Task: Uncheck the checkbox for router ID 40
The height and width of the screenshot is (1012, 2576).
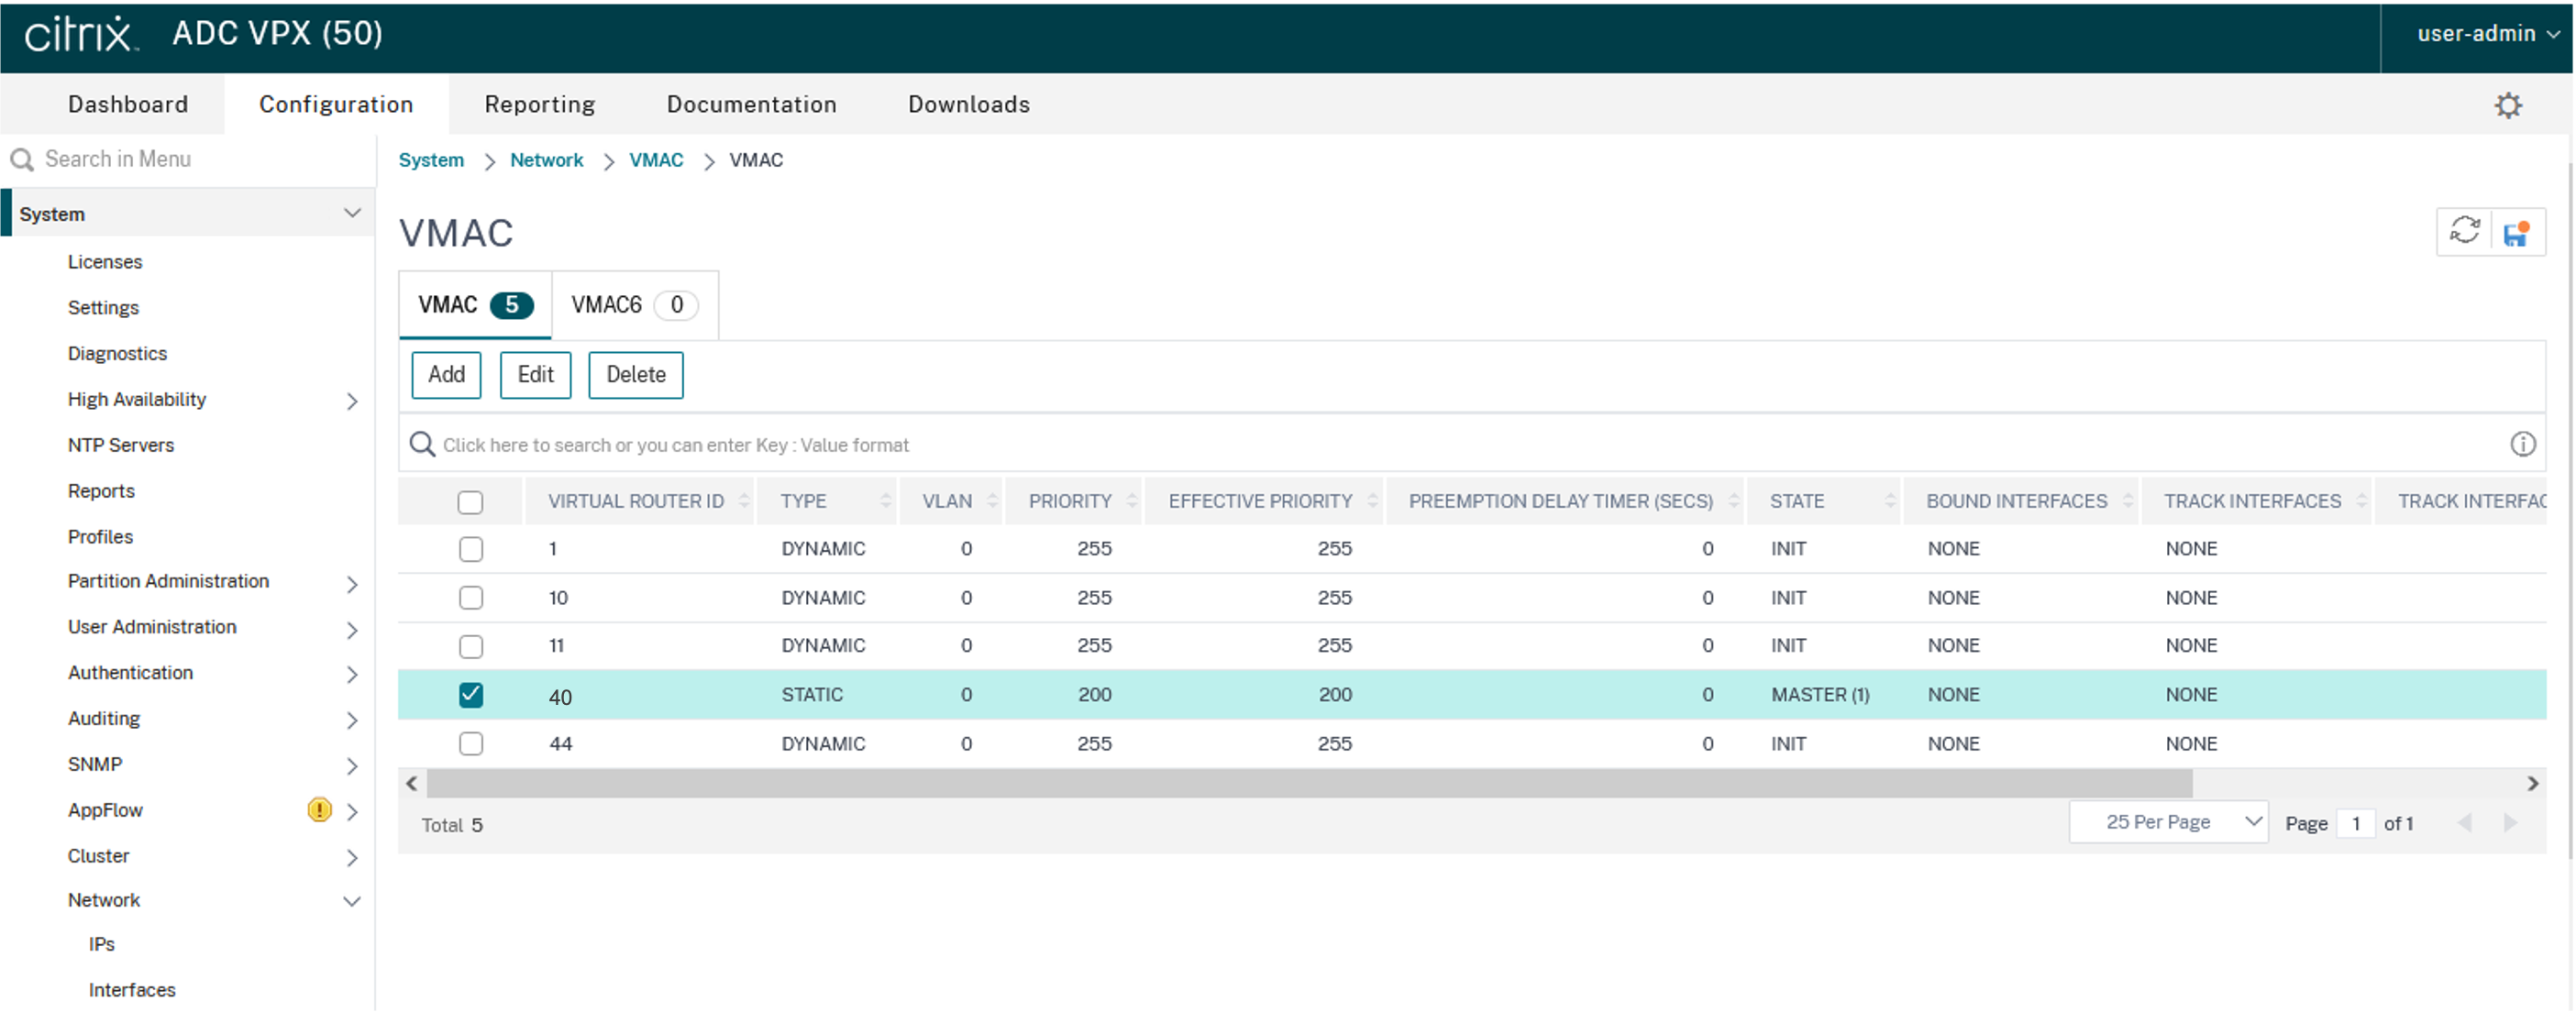Action: [470, 695]
